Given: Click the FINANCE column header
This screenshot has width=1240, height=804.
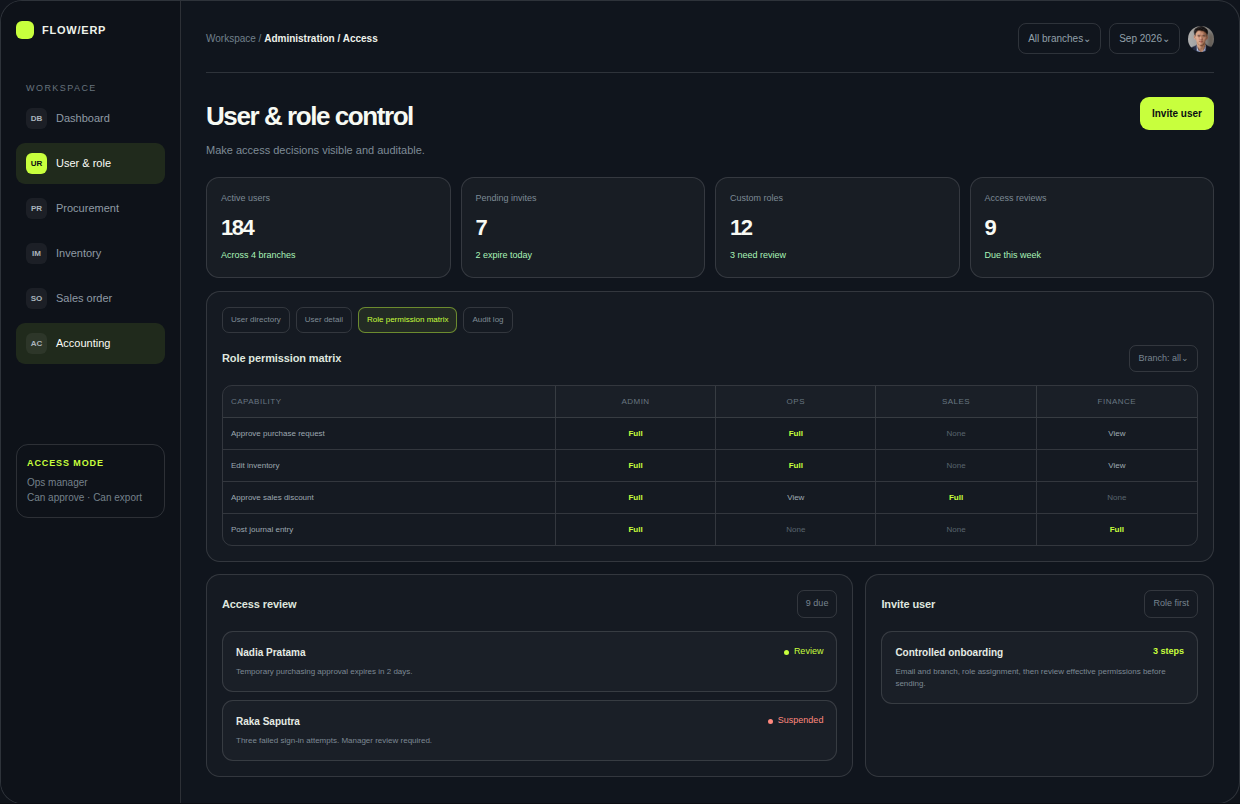Looking at the screenshot, I should tap(1117, 401).
